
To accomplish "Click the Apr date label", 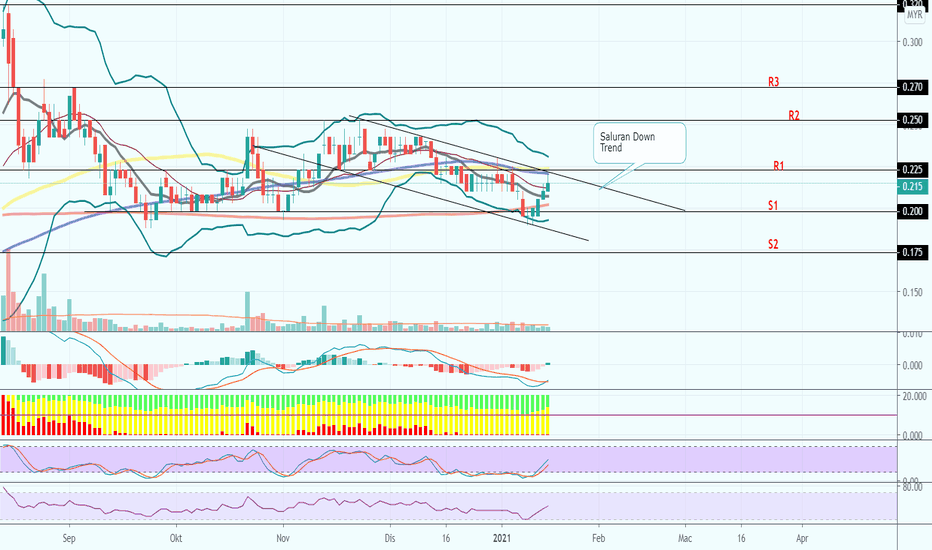I will (x=802, y=538).
